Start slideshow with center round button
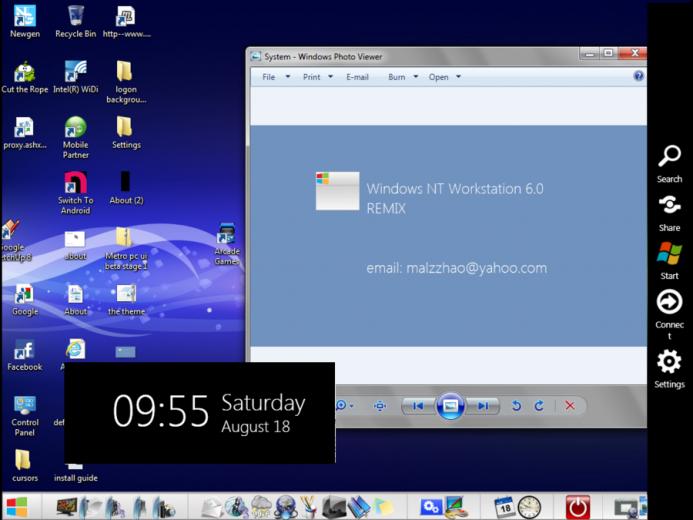 click(450, 406)
